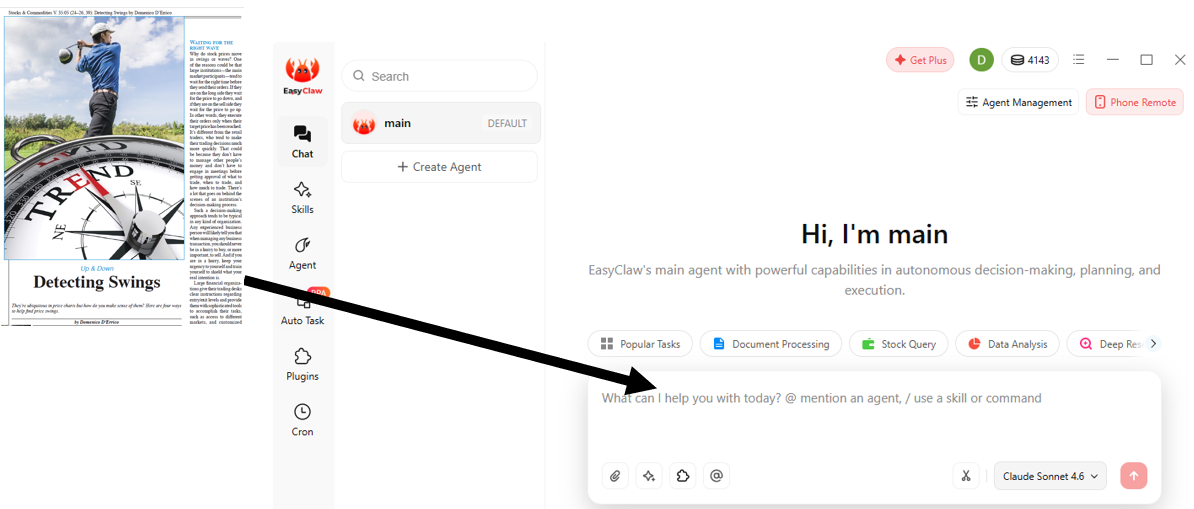Select the Stock Query chip
1194x509 pixels.
click(899, 344)
